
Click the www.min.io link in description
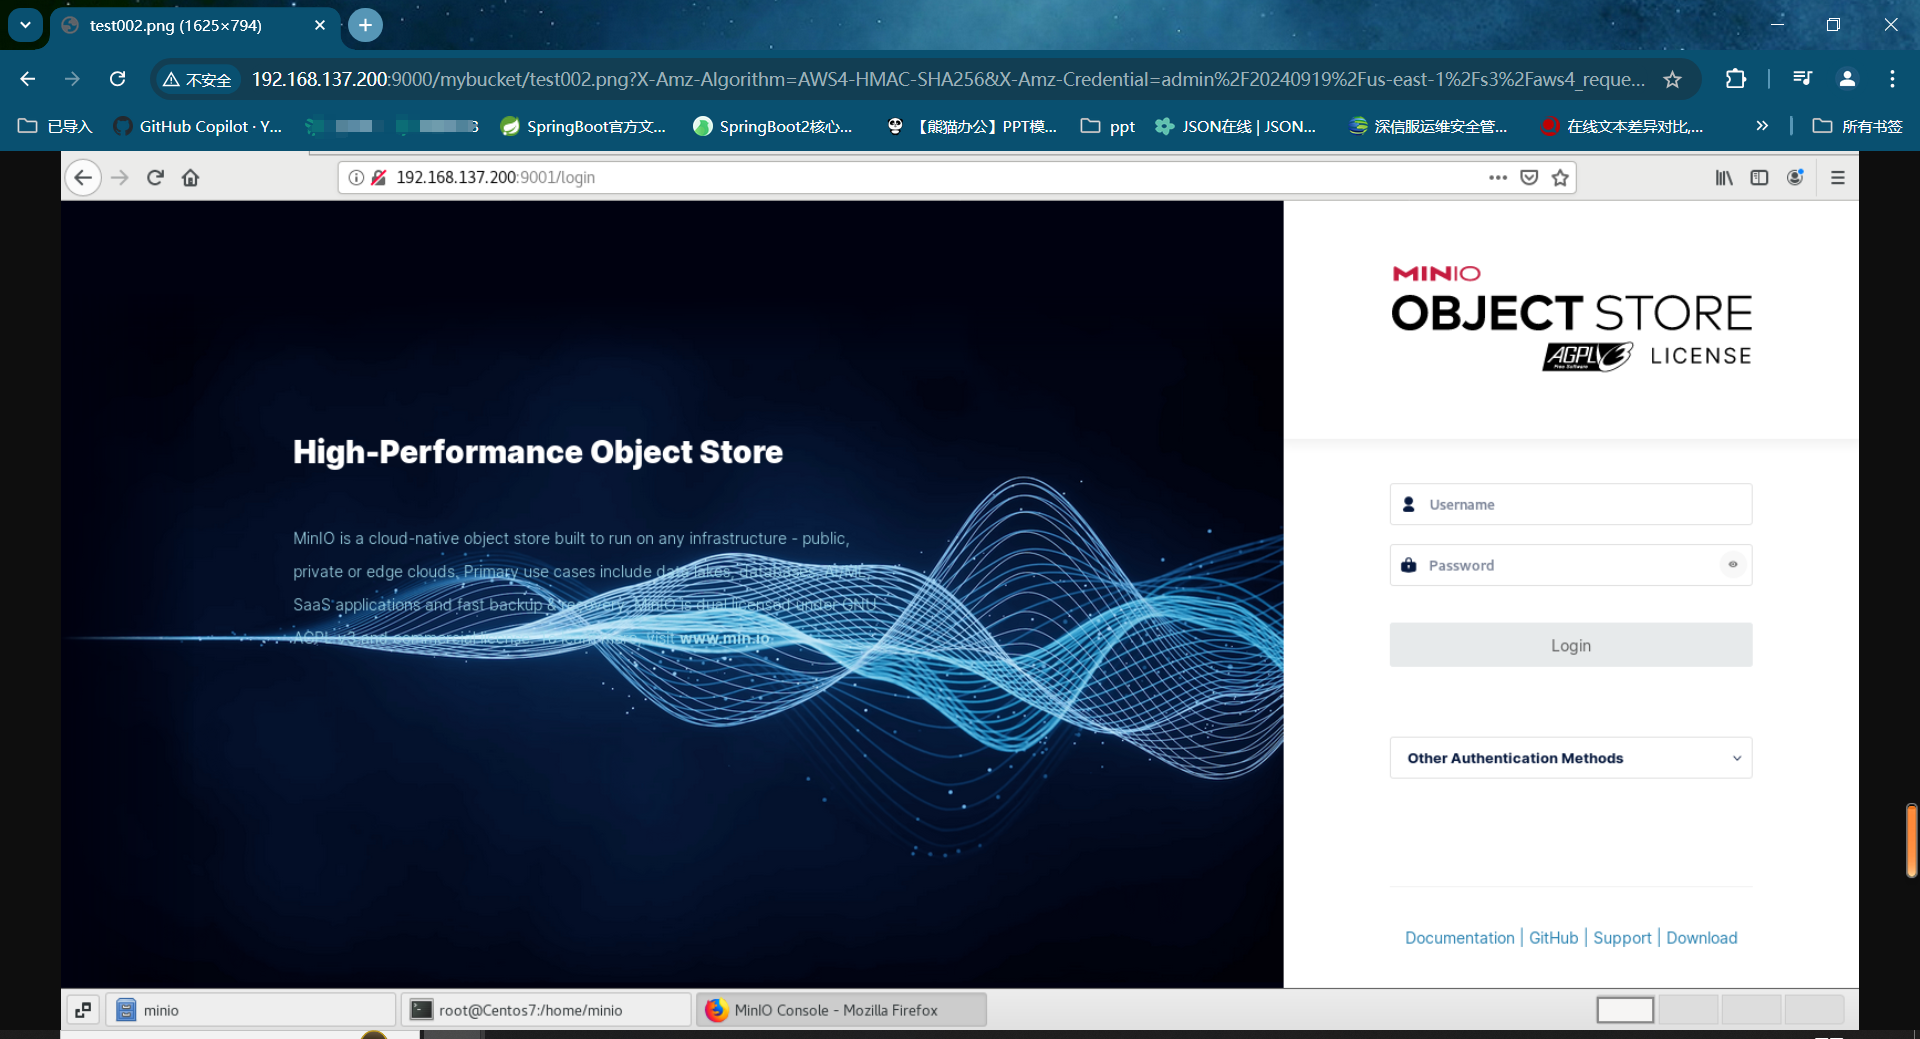725,638
